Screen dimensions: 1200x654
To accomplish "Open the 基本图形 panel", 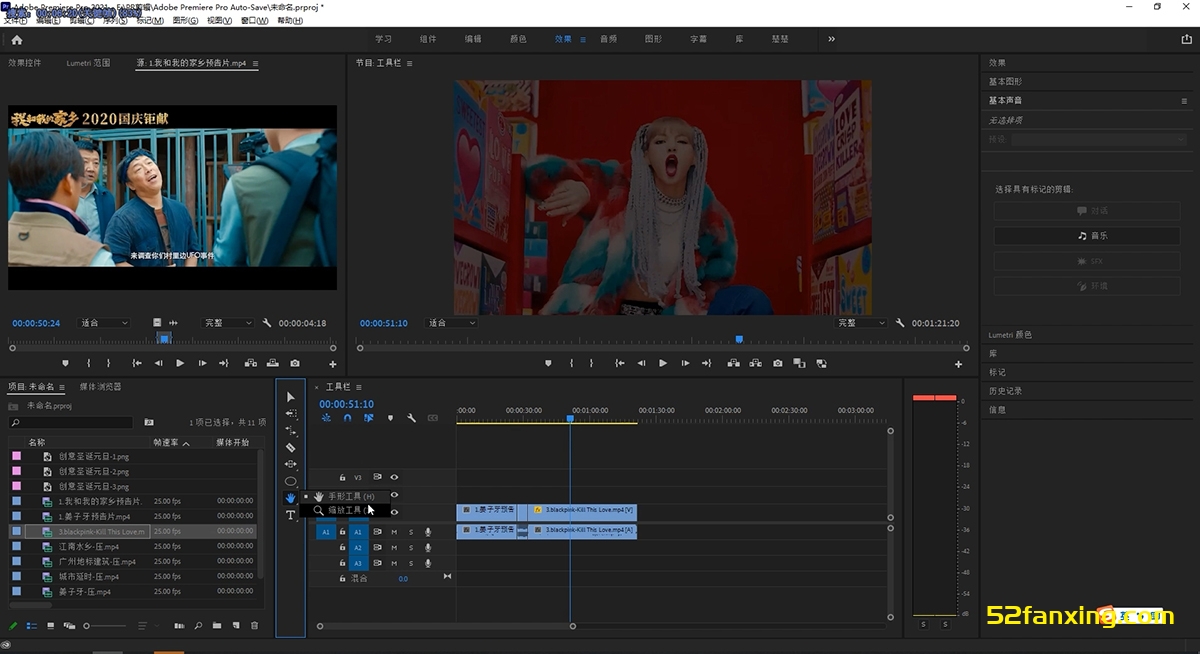I will 1006,81.
